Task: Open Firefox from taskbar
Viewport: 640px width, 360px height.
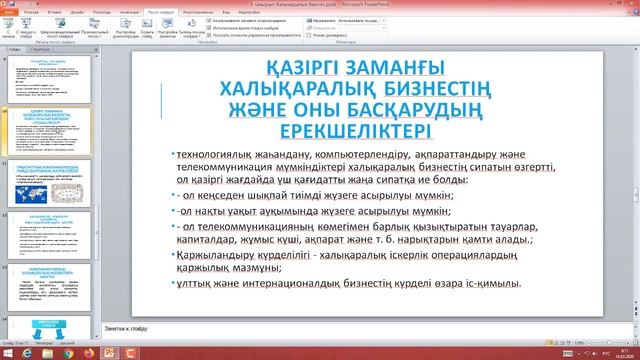Action: tap(89, 353)
